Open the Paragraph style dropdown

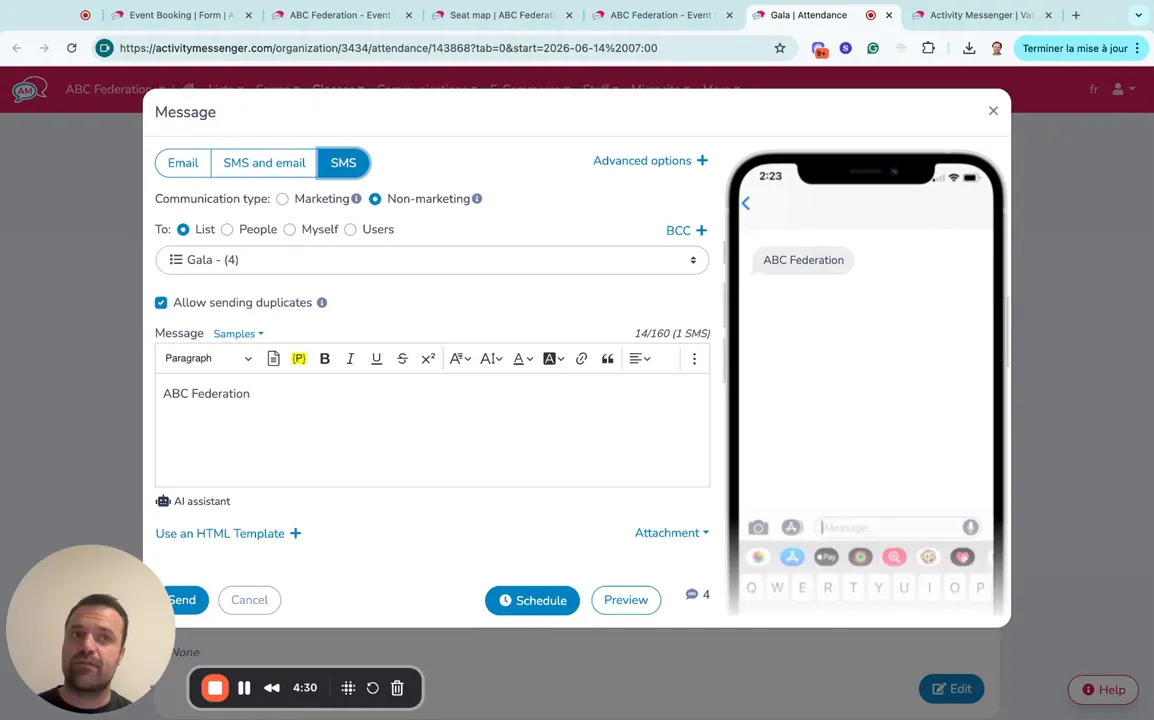208,359
